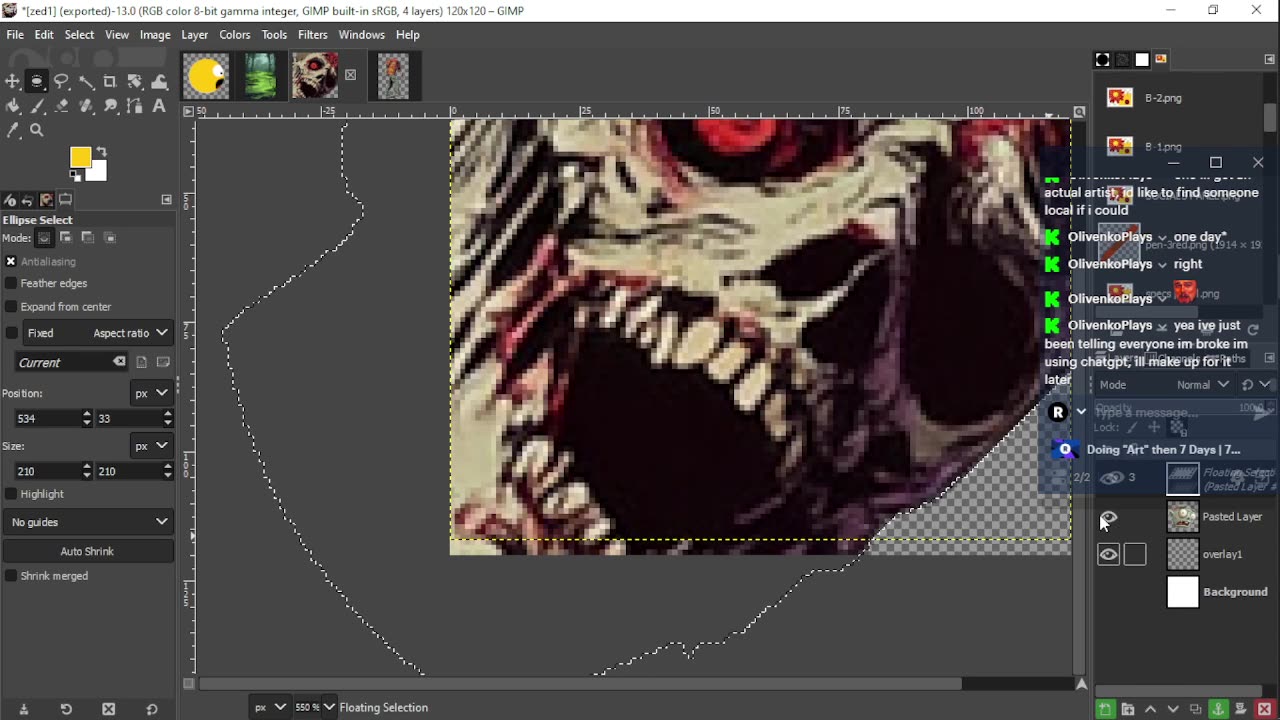1280x720 pixels.
Task: Set selection mode to Subtract
Action: pos(88,238)
